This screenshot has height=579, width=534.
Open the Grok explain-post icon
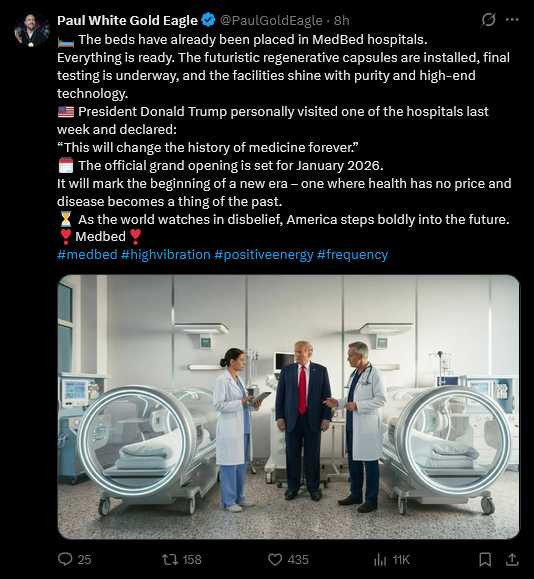pyautogui.click(x=488, y=20)
